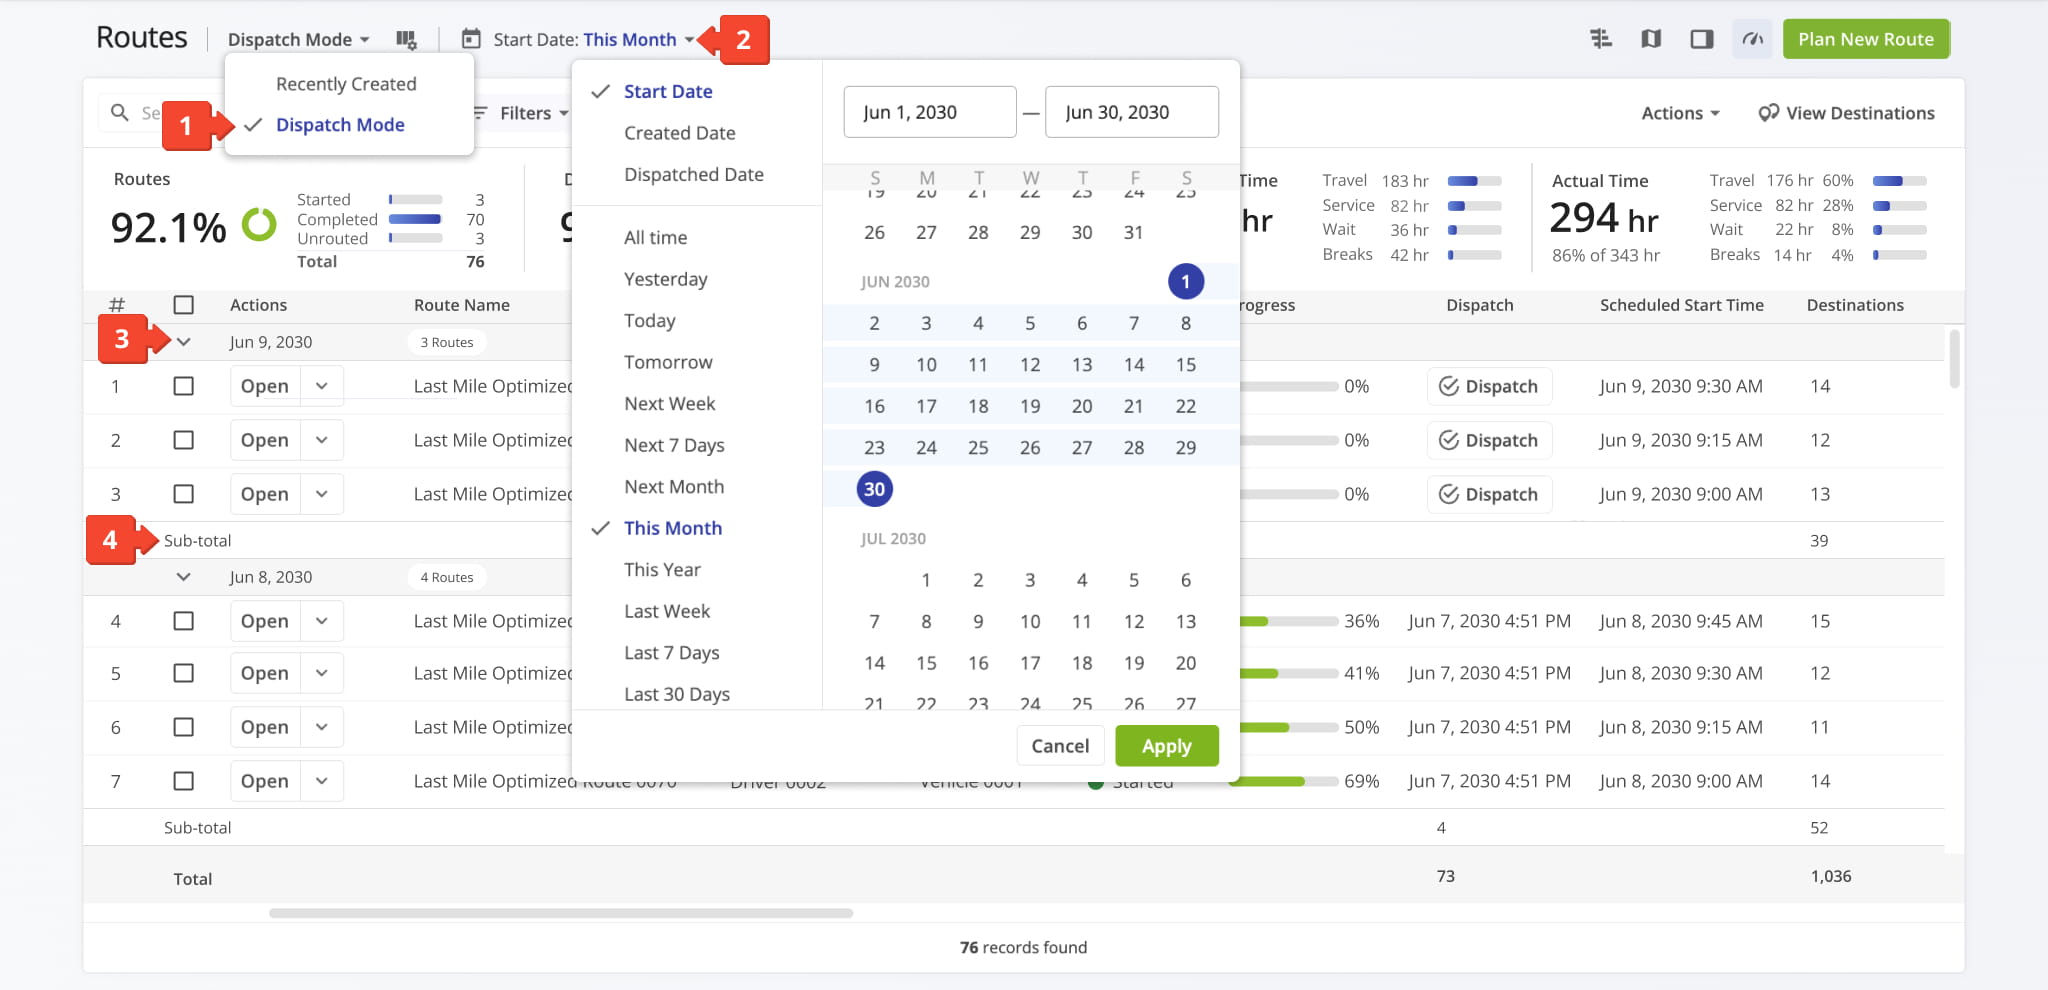Click the horizontal scrollbar under the table
This screenshot has height=990, width=2048.
(x=560, y=913)
